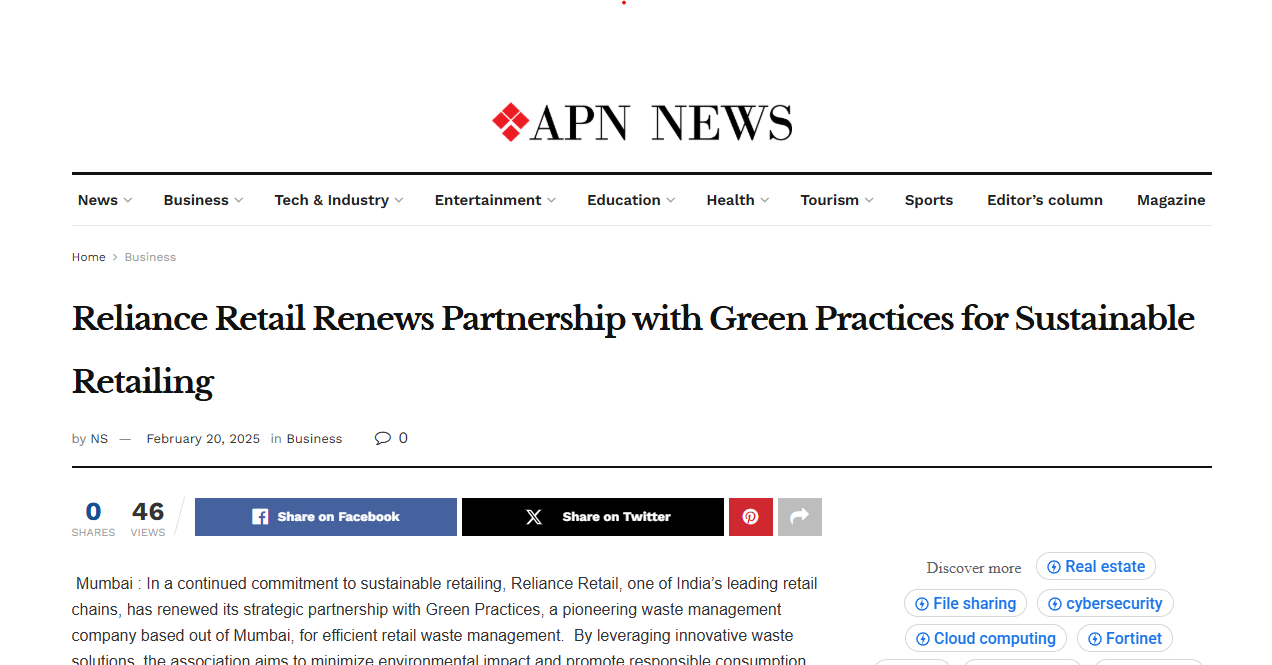Share article via Pinterest icon
The width and height of the screenshot is (1272, 665).
pyautogui.click(x=750, y=517)
